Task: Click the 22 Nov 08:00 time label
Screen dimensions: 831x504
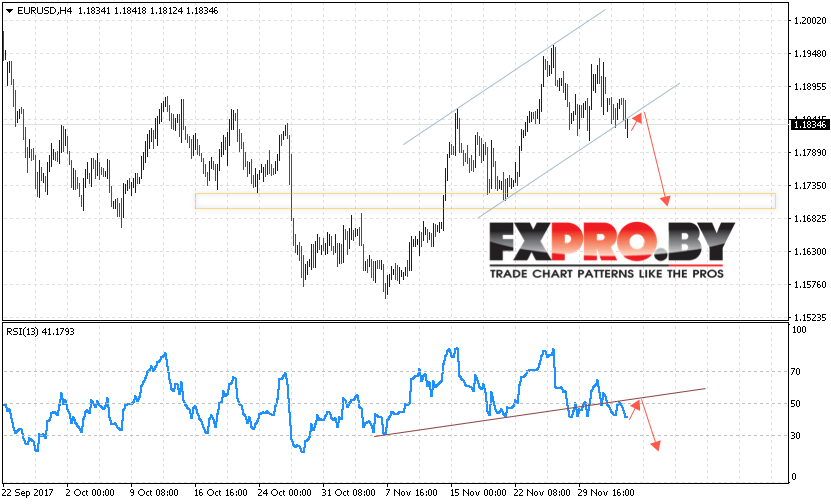Action: 542,493
